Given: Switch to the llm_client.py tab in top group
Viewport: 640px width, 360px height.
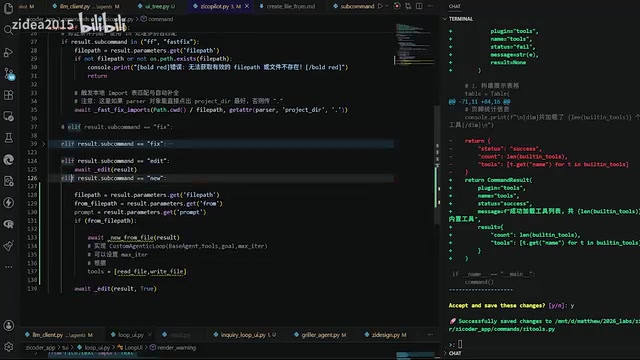Looking at the screenshot, I should 86,6.
